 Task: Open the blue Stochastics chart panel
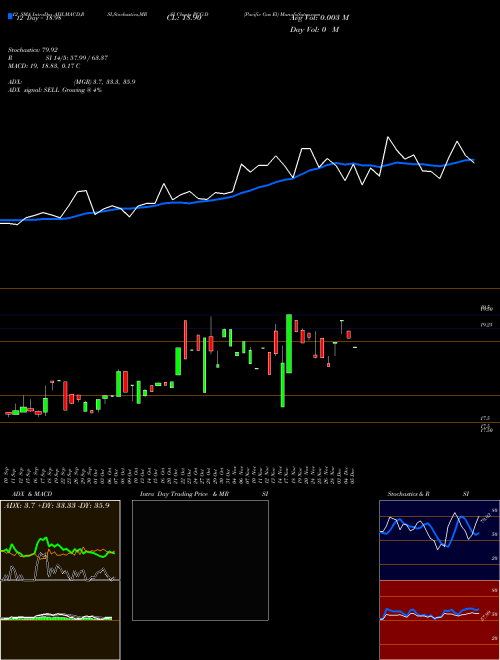pyautogui.click(x=439, y=540)
